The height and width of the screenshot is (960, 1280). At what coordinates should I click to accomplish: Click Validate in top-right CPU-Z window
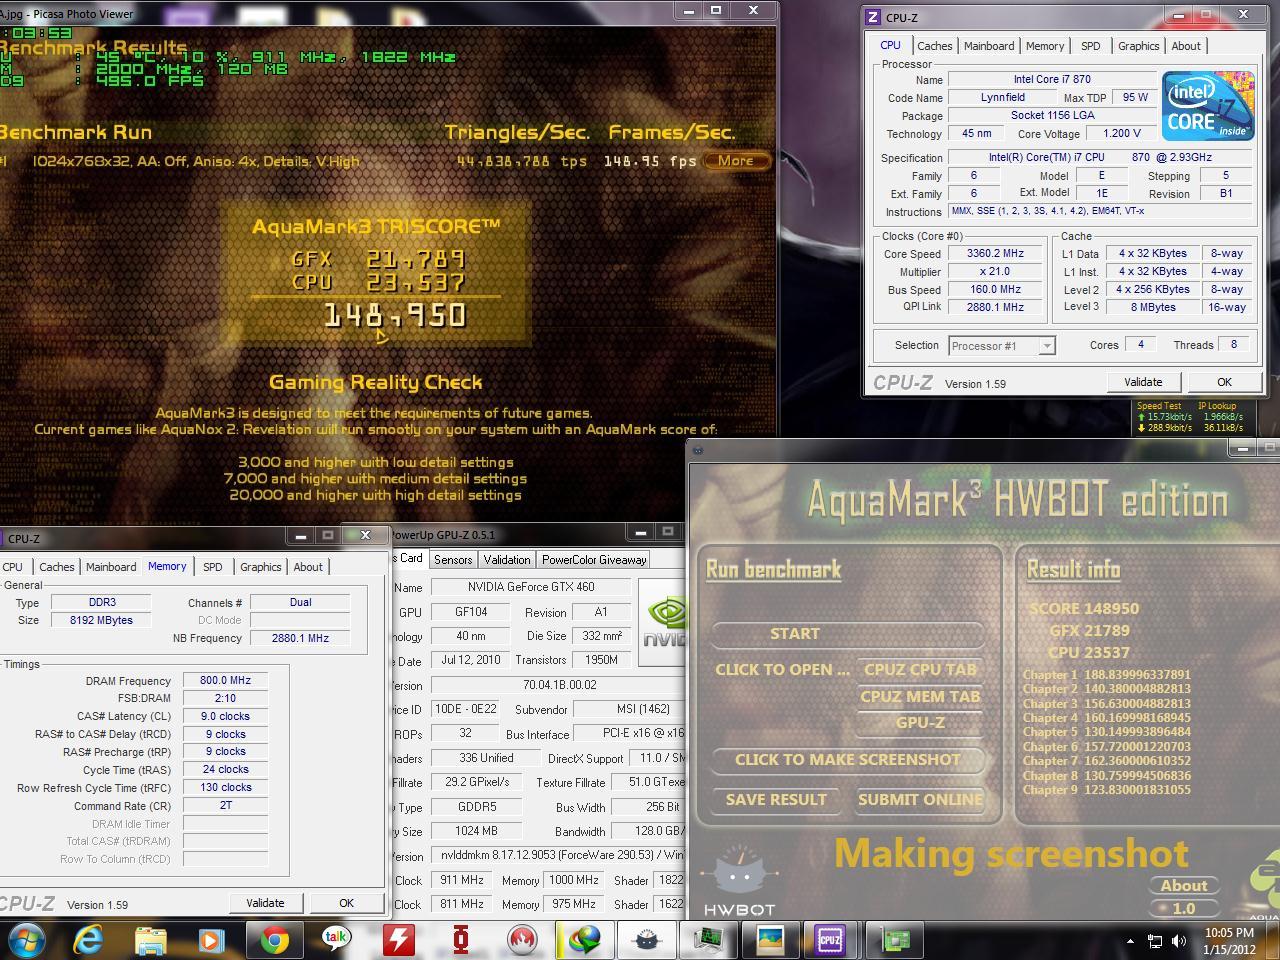(1143, 382)
